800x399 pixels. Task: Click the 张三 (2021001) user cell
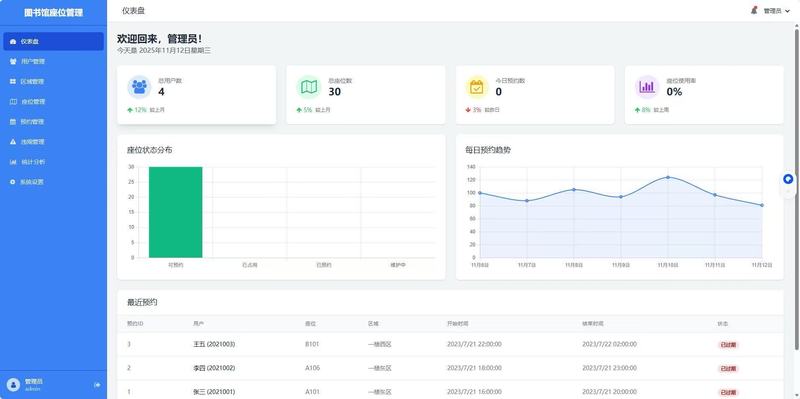click(x=214, y=392)
